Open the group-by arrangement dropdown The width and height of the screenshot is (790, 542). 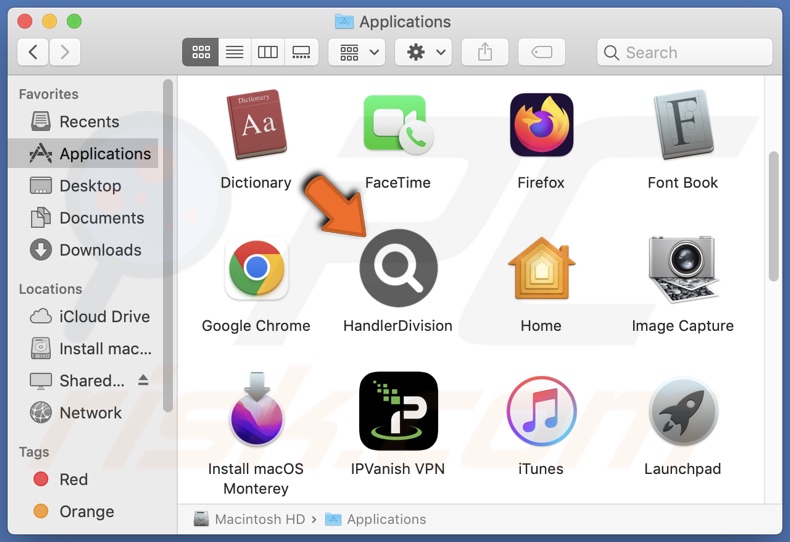pos(357,52)
